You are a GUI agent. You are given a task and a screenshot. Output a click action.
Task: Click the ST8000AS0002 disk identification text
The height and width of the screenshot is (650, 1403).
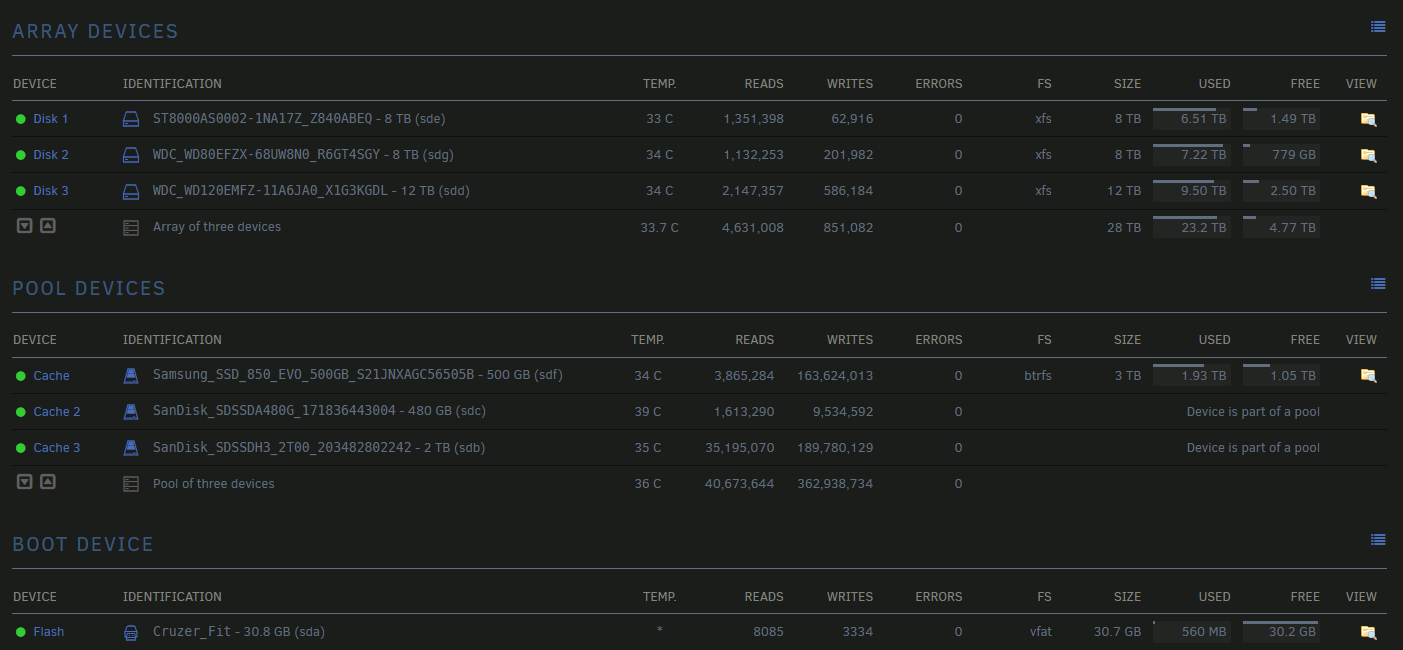(262, 119)
